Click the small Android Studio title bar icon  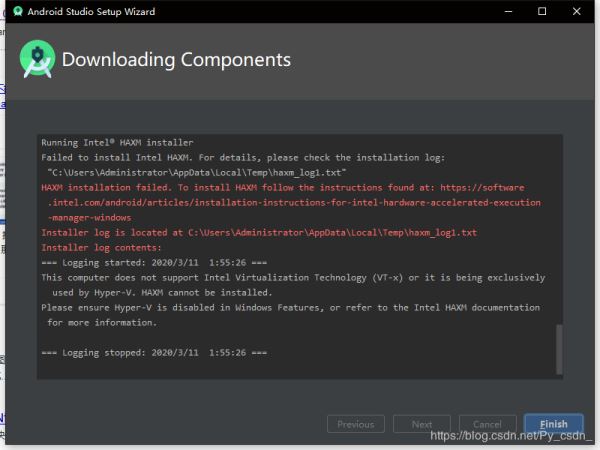[x=18, y=11]
